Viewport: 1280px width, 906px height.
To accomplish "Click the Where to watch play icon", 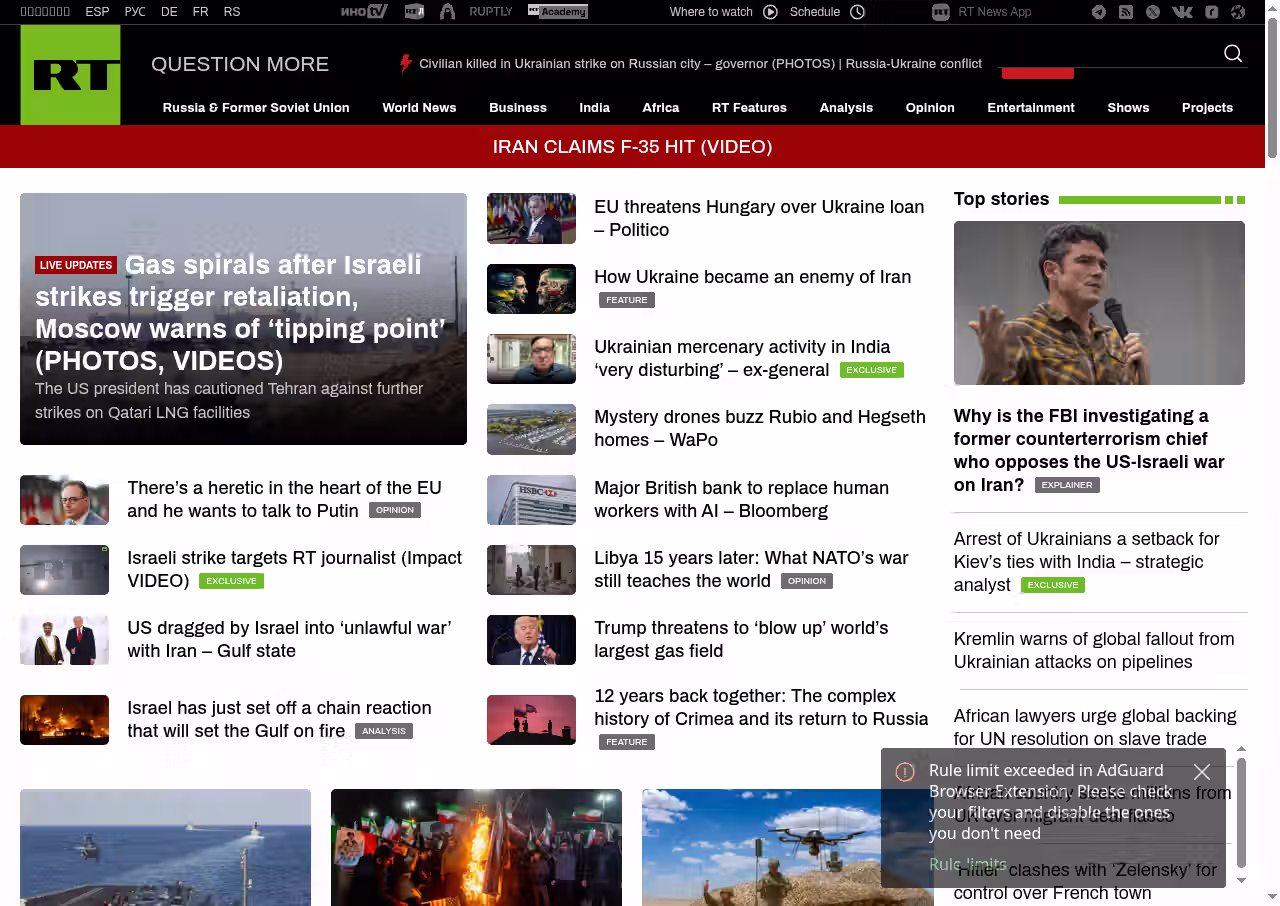I will pyautogui.click(x=770, y=12).
